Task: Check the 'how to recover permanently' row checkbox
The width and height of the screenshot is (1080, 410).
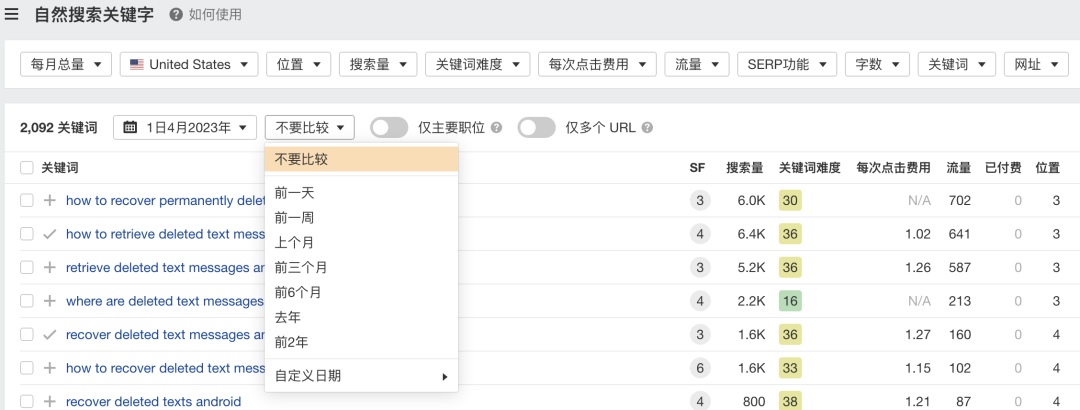Action: [x=26, y=201]
